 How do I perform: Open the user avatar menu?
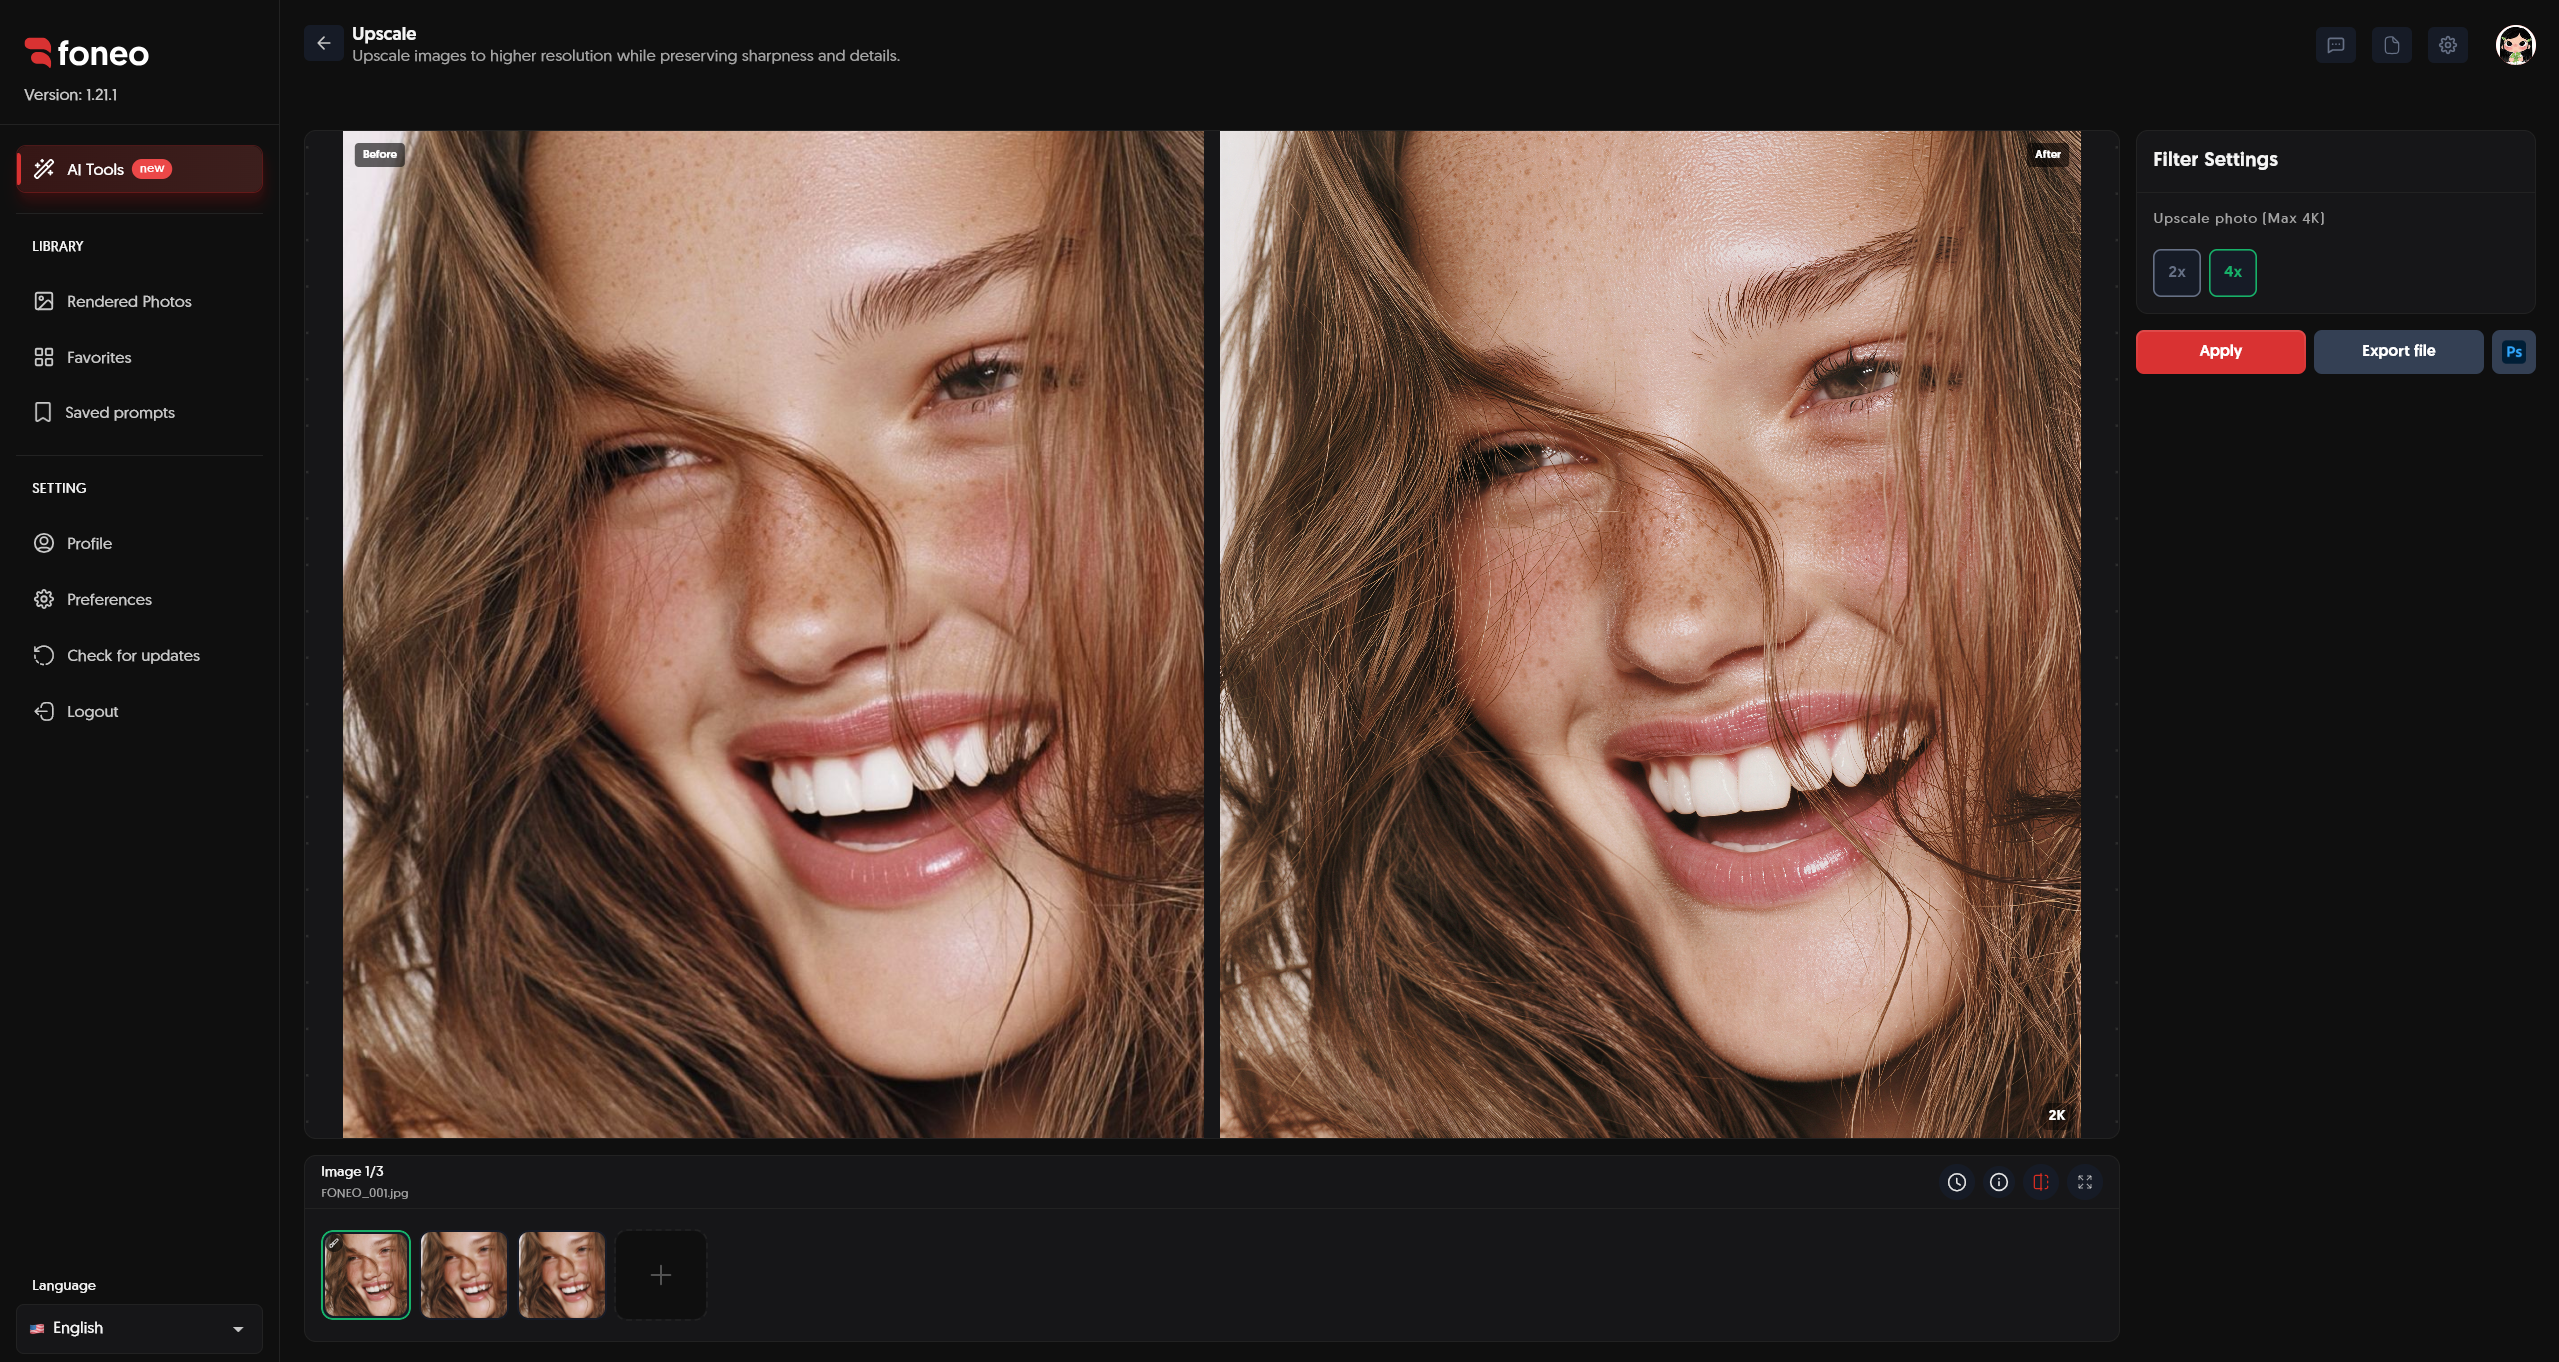point(2515,45)
